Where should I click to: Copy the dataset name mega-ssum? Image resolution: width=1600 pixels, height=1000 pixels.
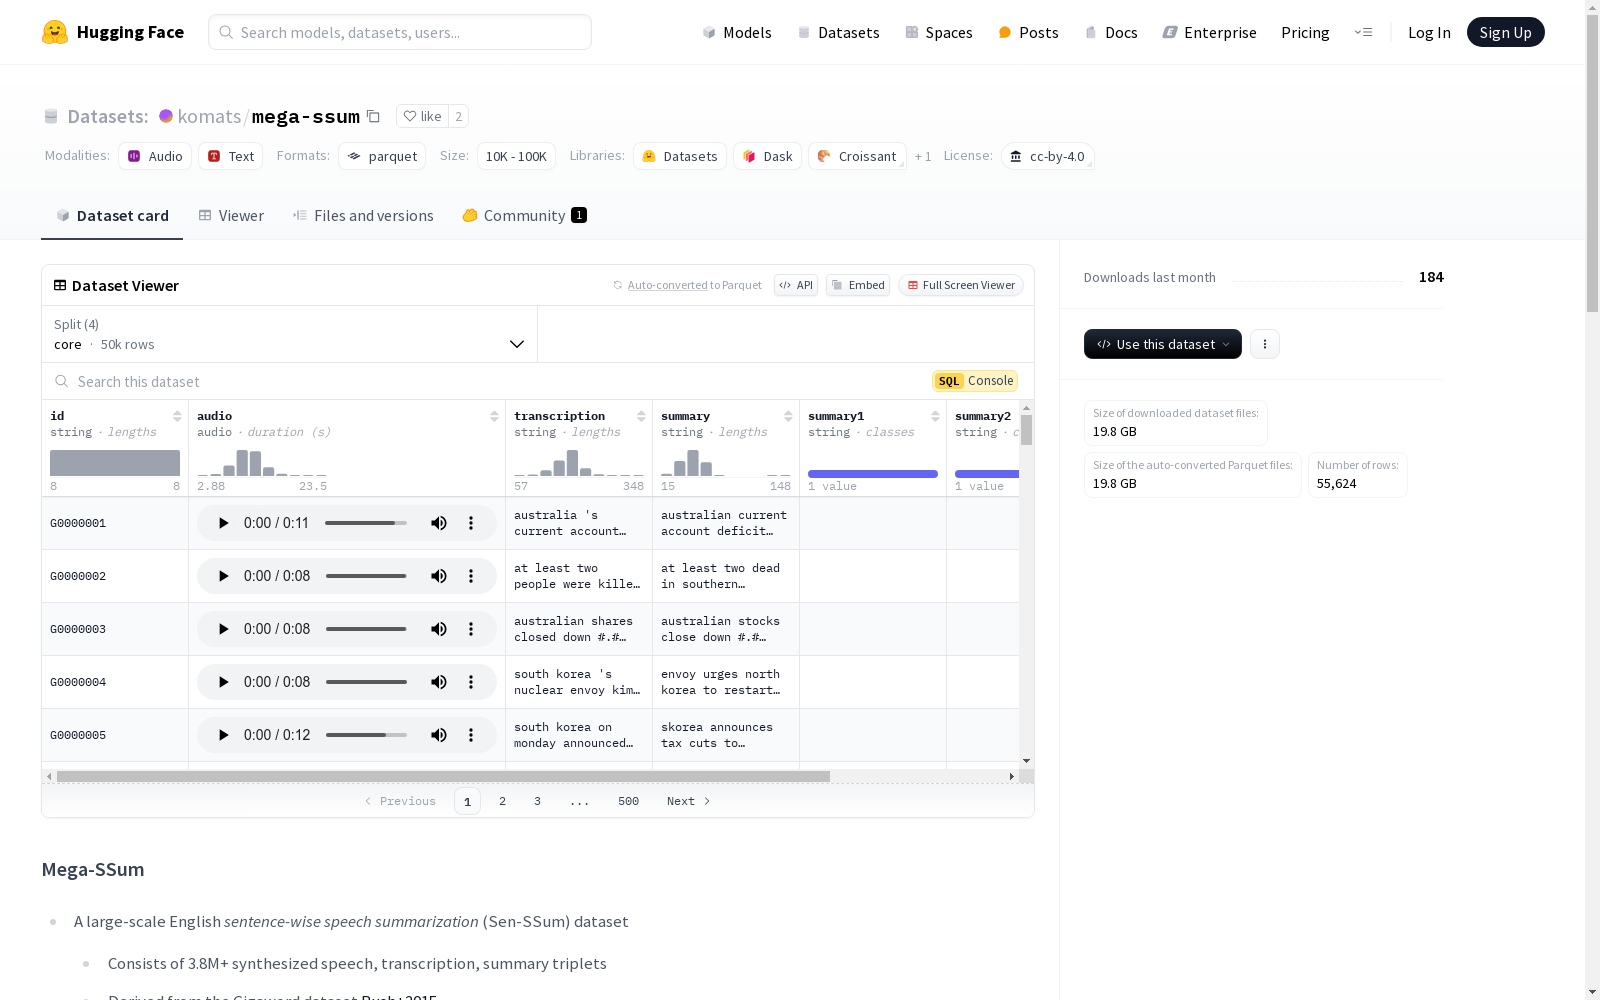point(373,116)
